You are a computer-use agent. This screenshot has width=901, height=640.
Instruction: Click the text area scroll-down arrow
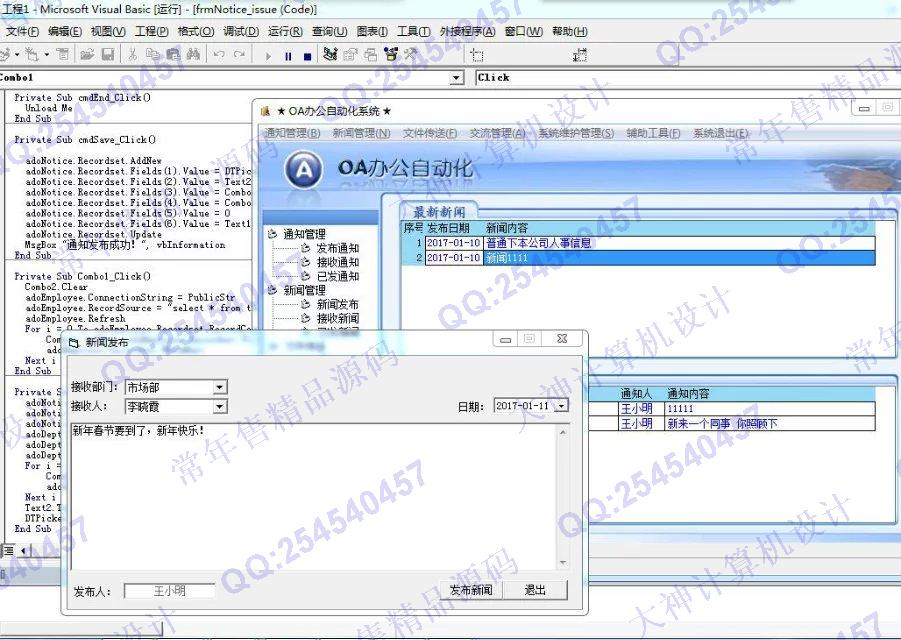pyautogui.click(x=563, y=562)
